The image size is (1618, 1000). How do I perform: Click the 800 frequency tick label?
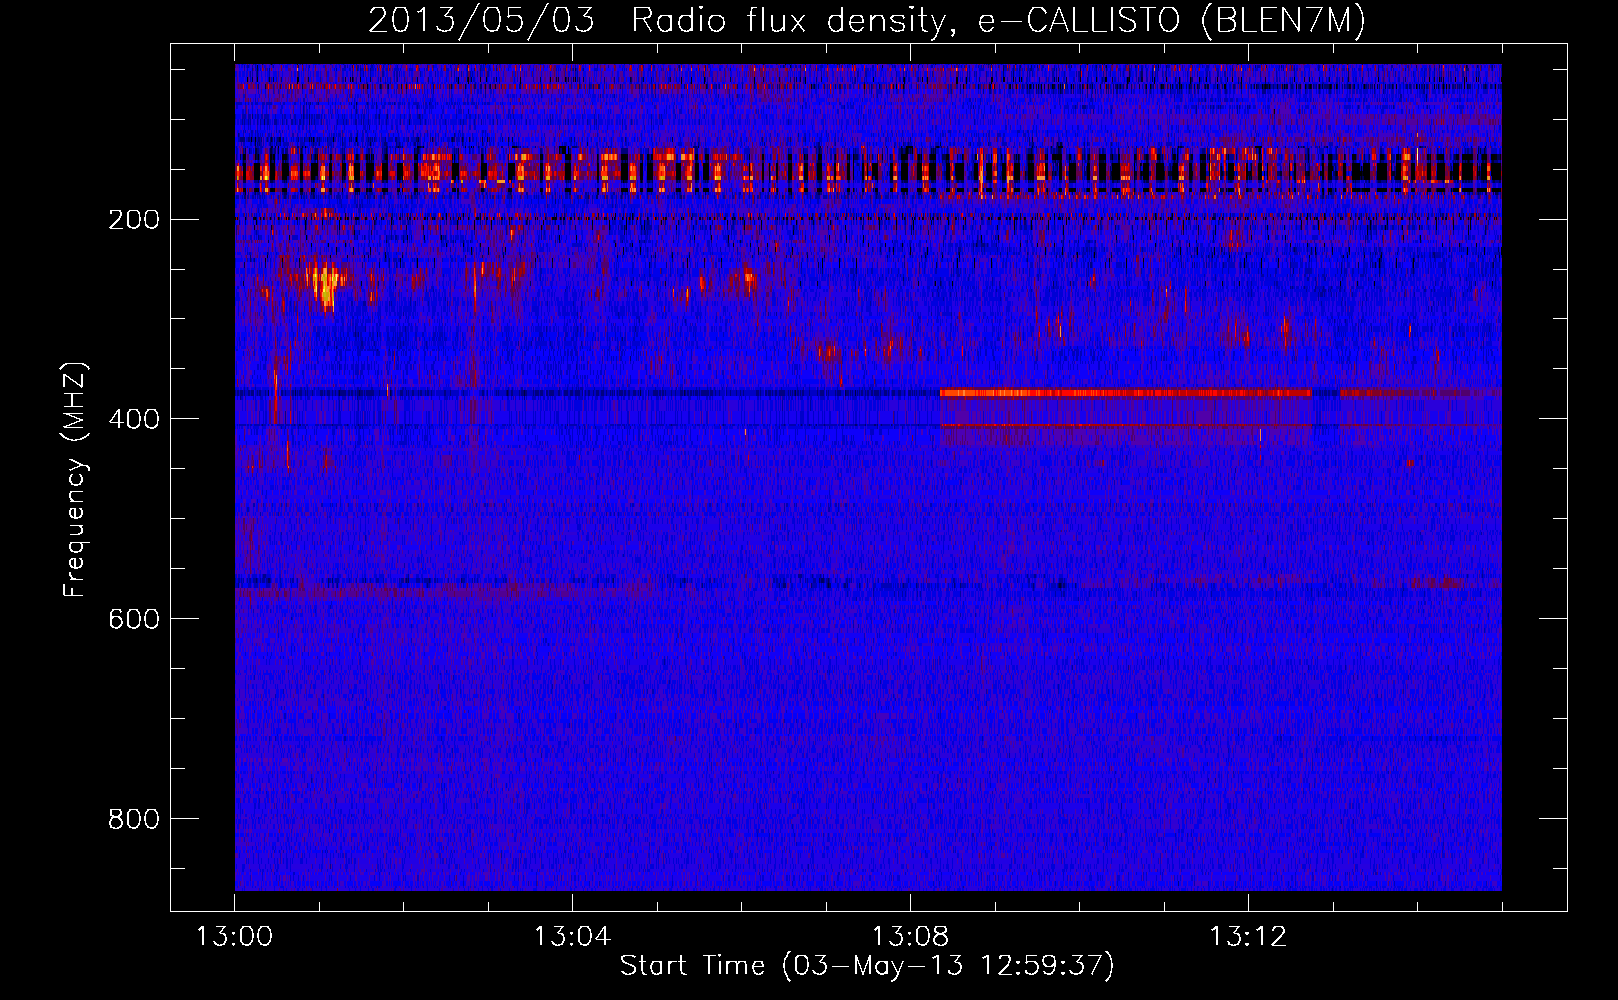click(x=133, y=818)
